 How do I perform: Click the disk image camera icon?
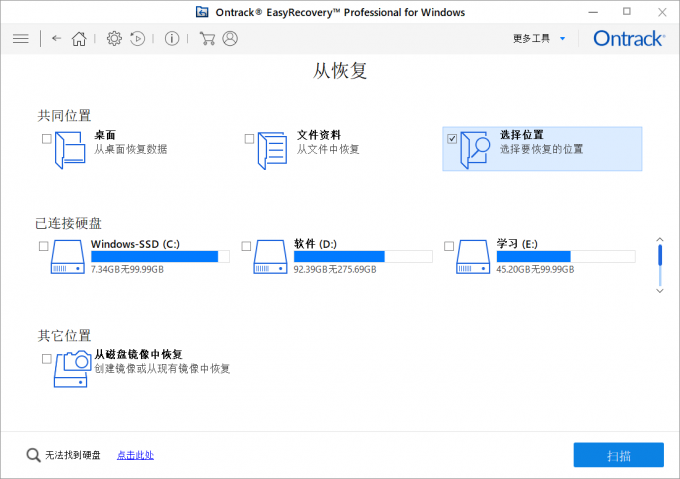(x=72, y=368)
